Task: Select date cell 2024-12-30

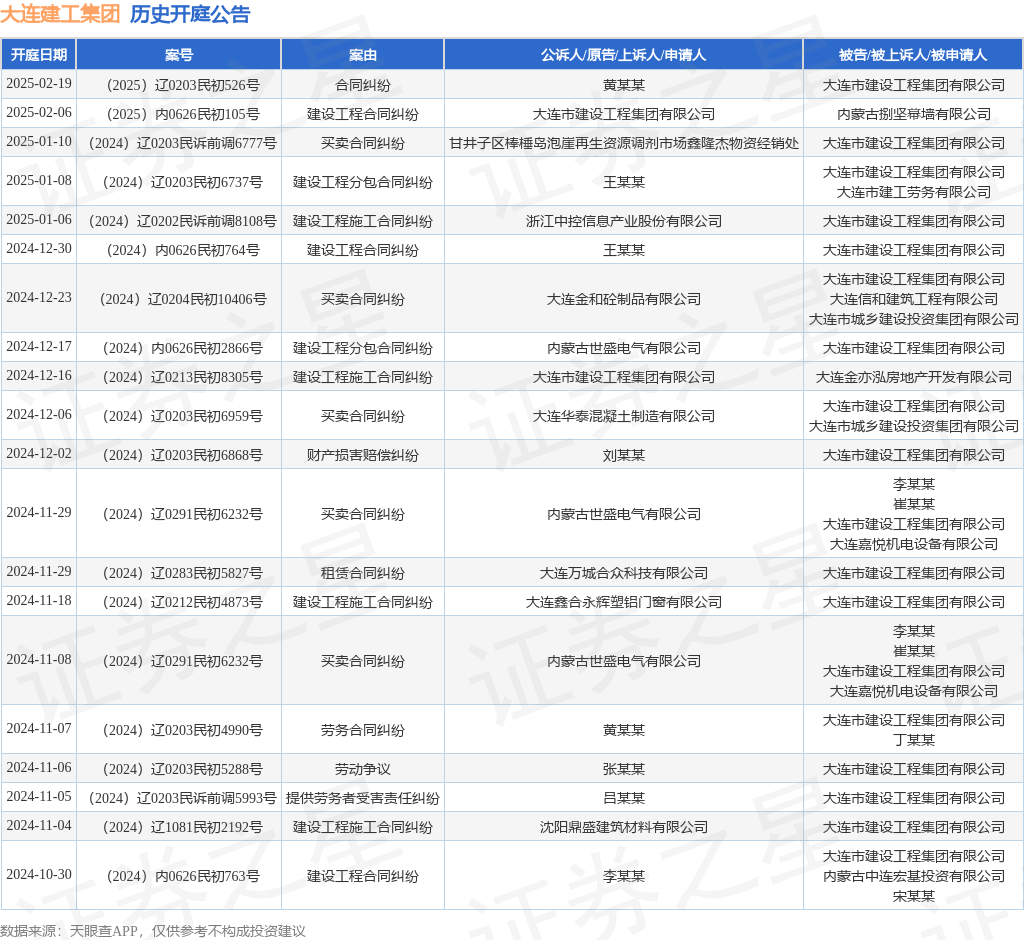Action: [39, 249]
